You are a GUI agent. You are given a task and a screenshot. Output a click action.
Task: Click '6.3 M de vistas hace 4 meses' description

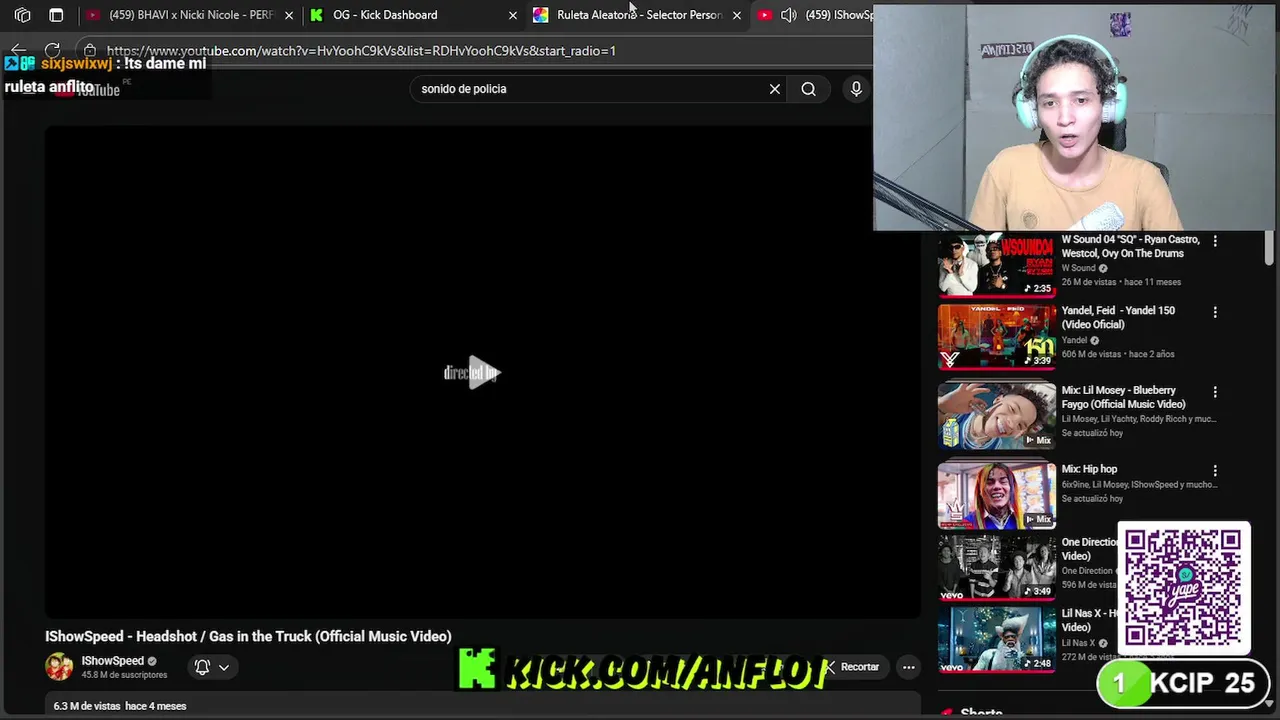pos(120,706)
